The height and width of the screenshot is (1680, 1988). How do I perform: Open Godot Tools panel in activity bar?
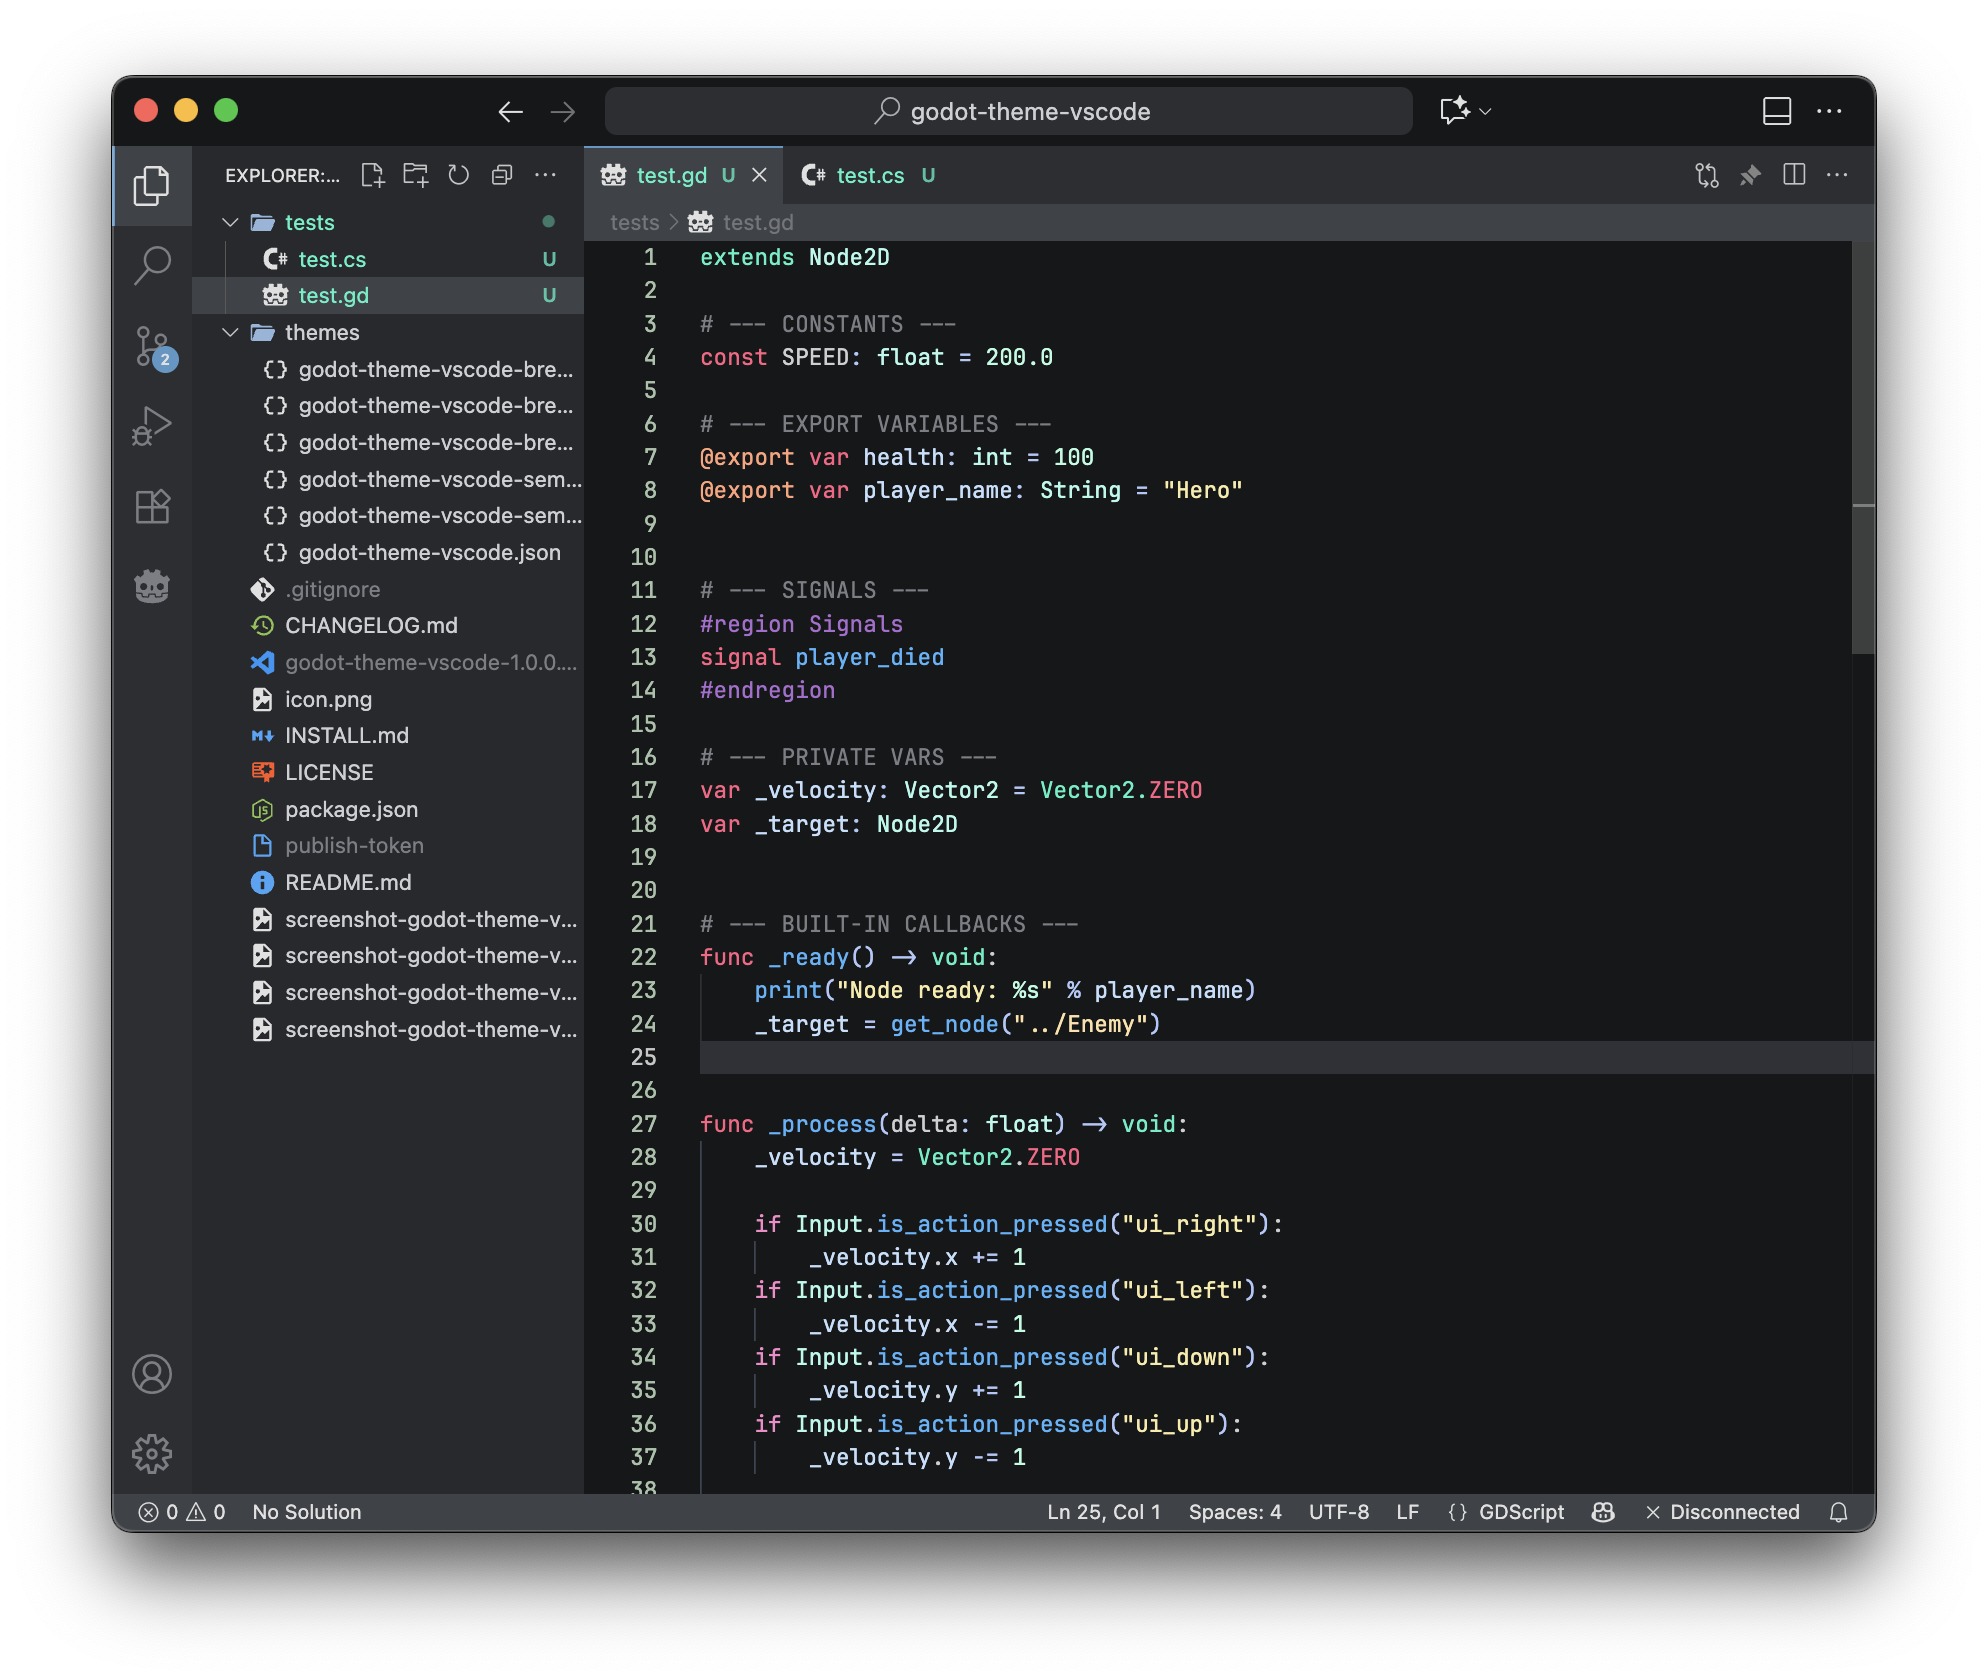pyautogui.click(x=152, y=586)
